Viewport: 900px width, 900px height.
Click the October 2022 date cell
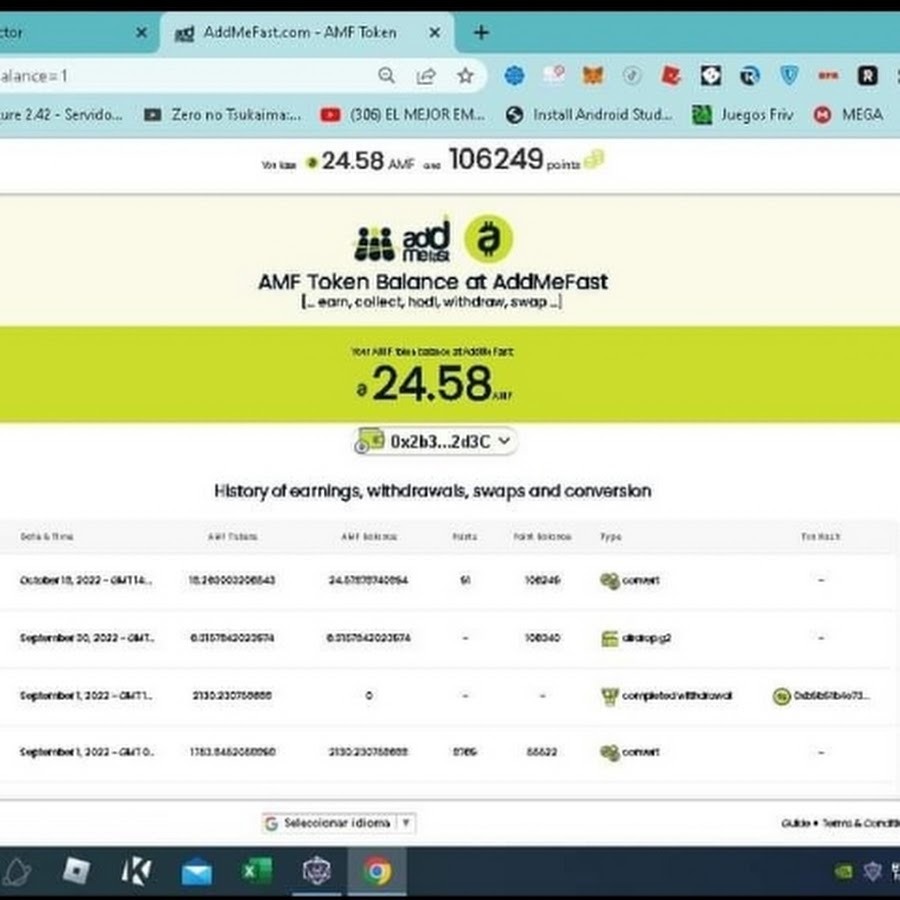pos(86,580)
